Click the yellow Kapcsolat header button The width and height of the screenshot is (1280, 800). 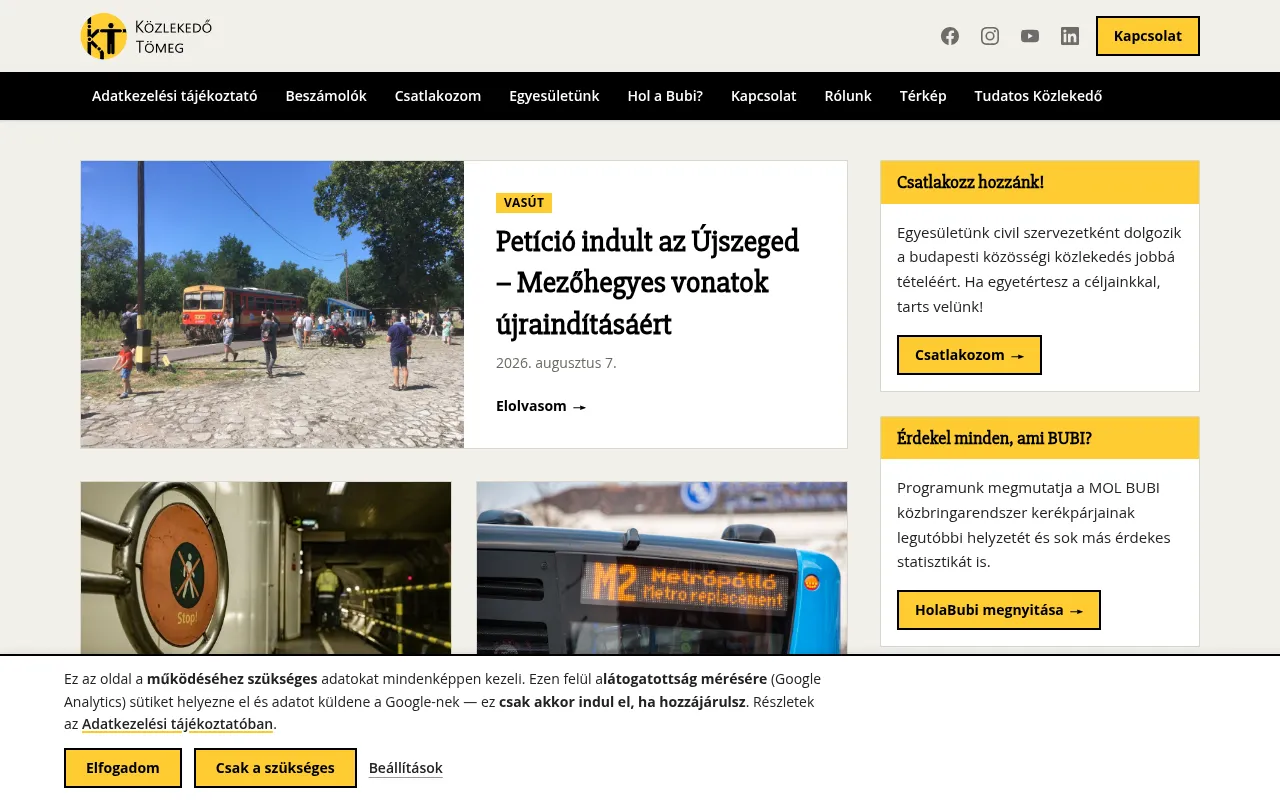point(1148,36)
